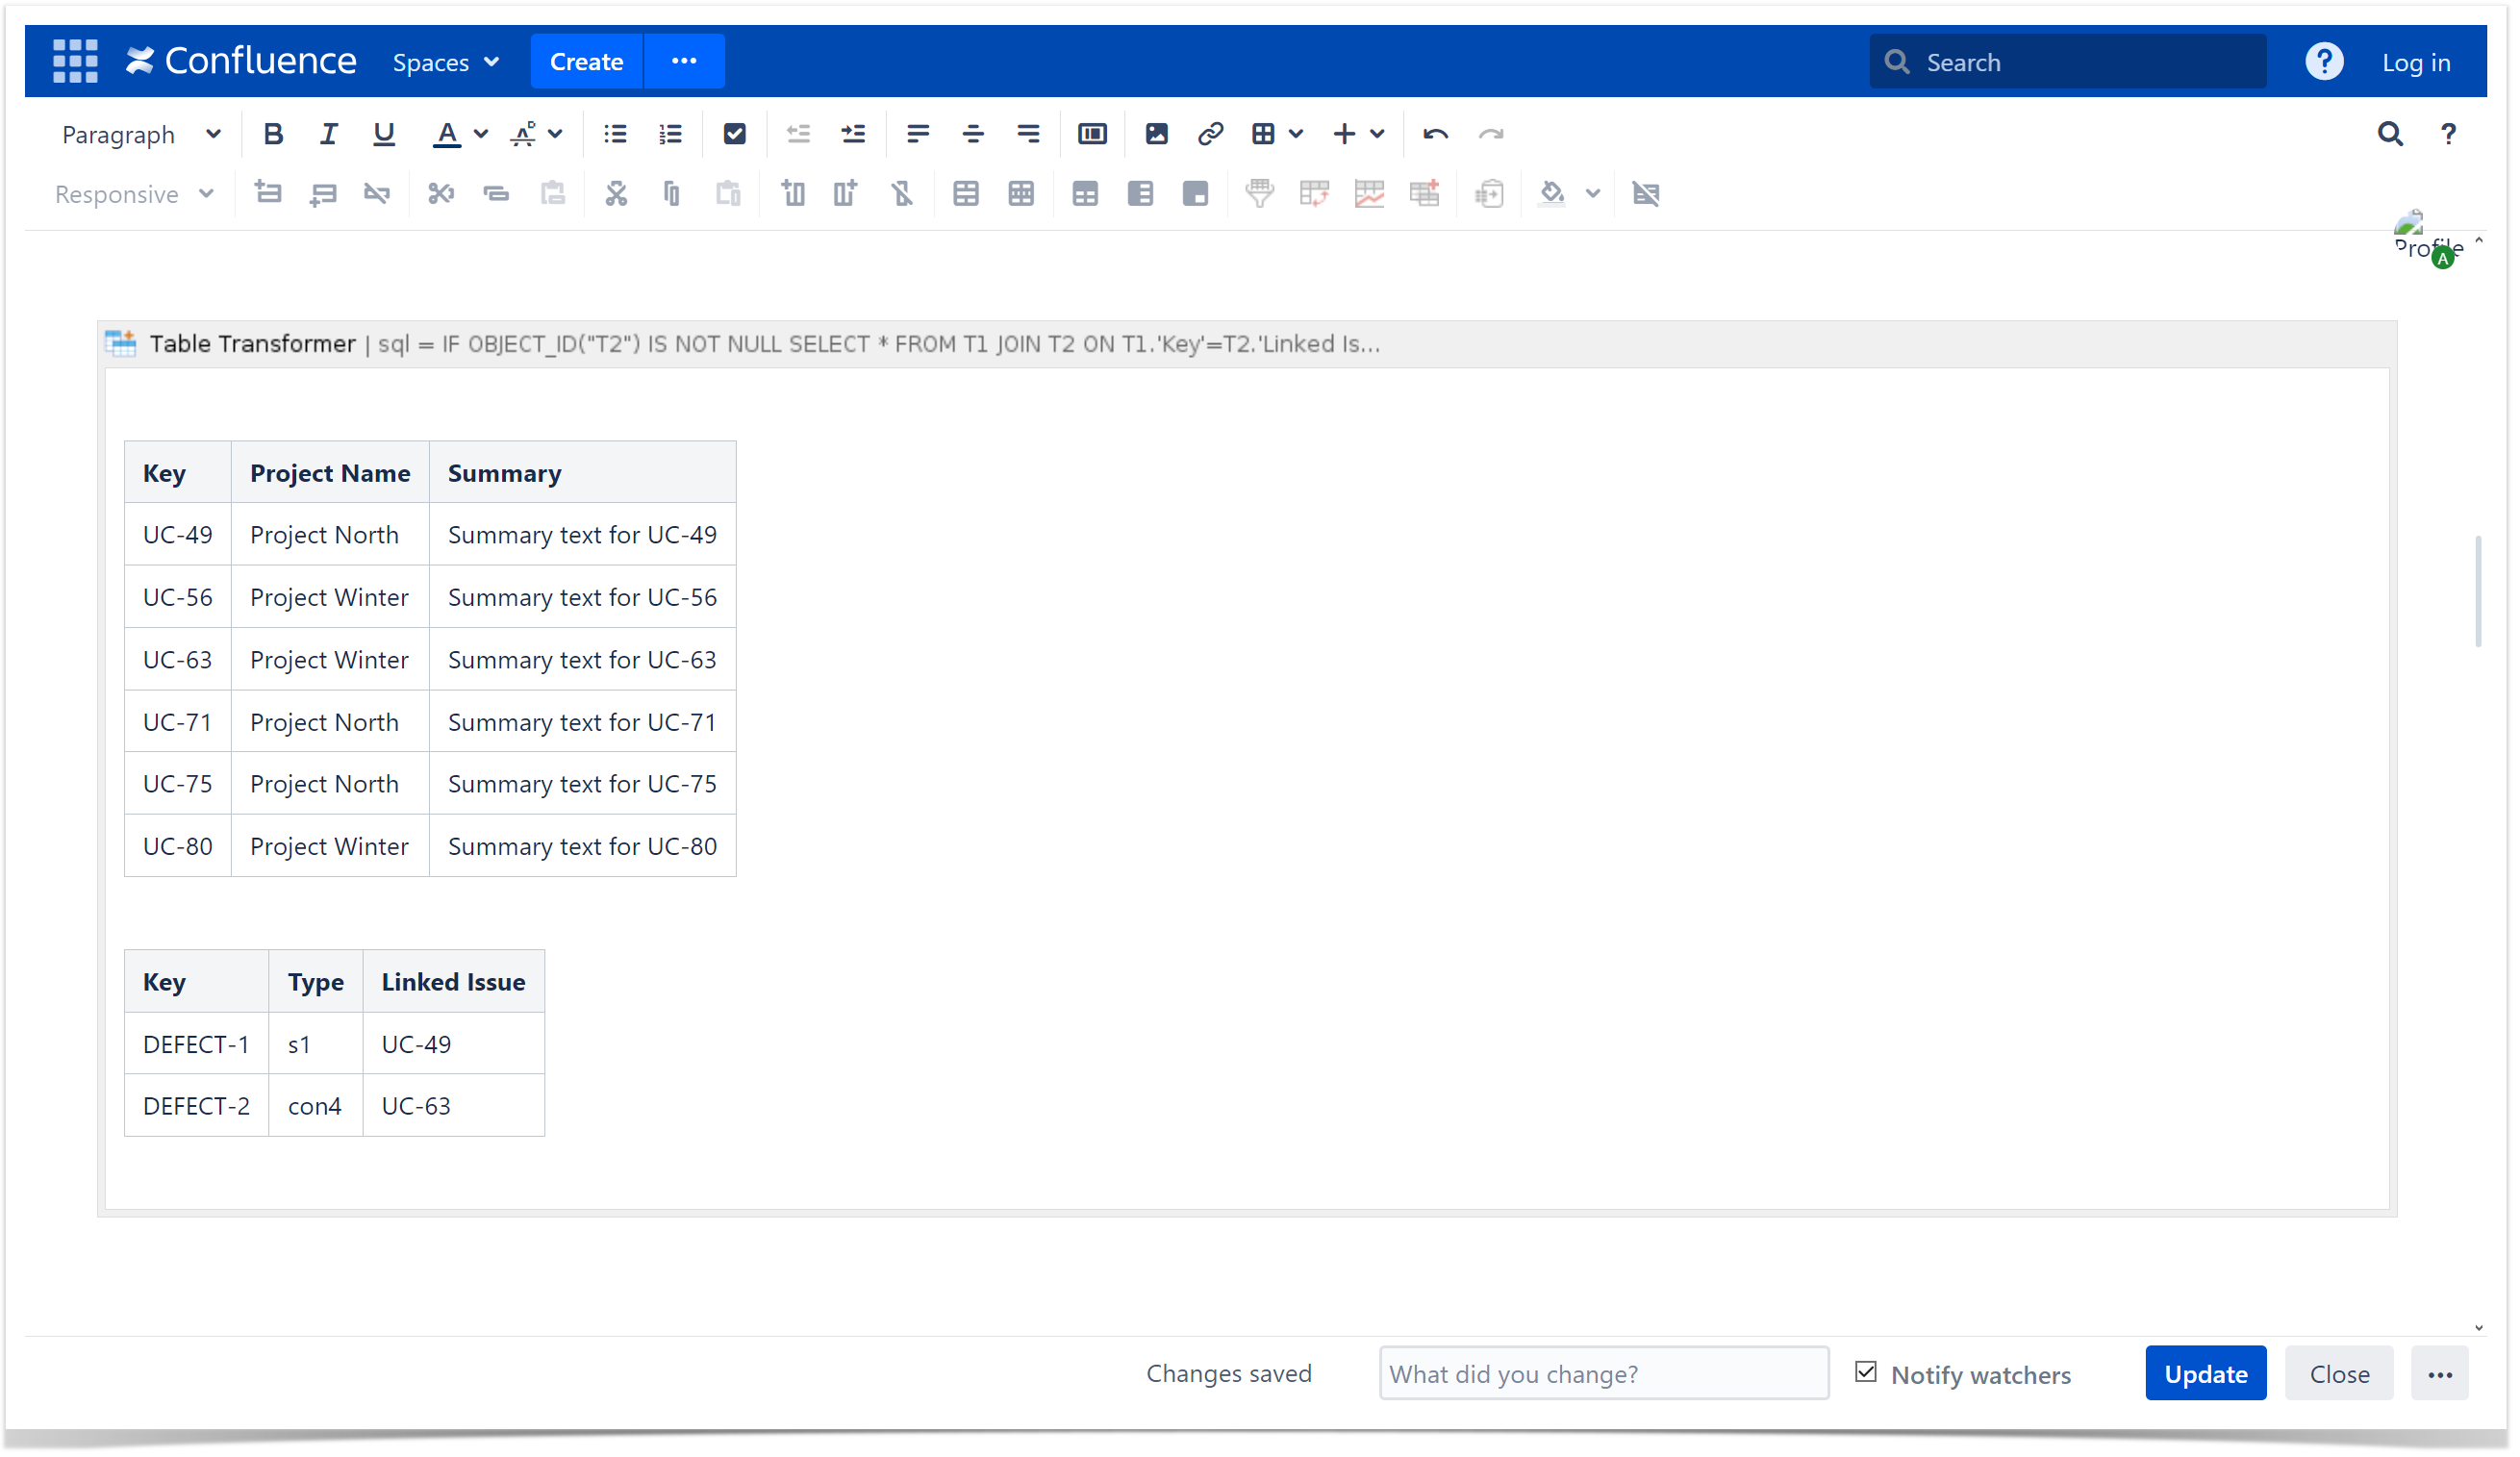Viewport: 2520px width, 1457px height.
Task: Click the insert image icon
Action: [1157, 134]
